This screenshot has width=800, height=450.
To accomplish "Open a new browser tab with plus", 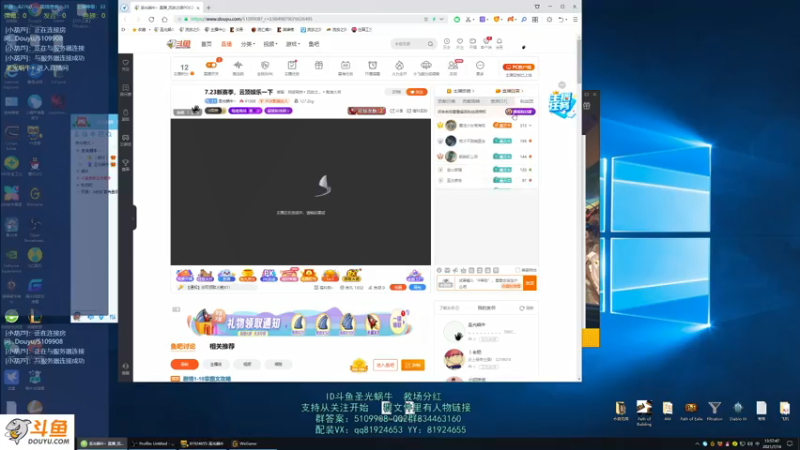I will [x=208, y=8].
